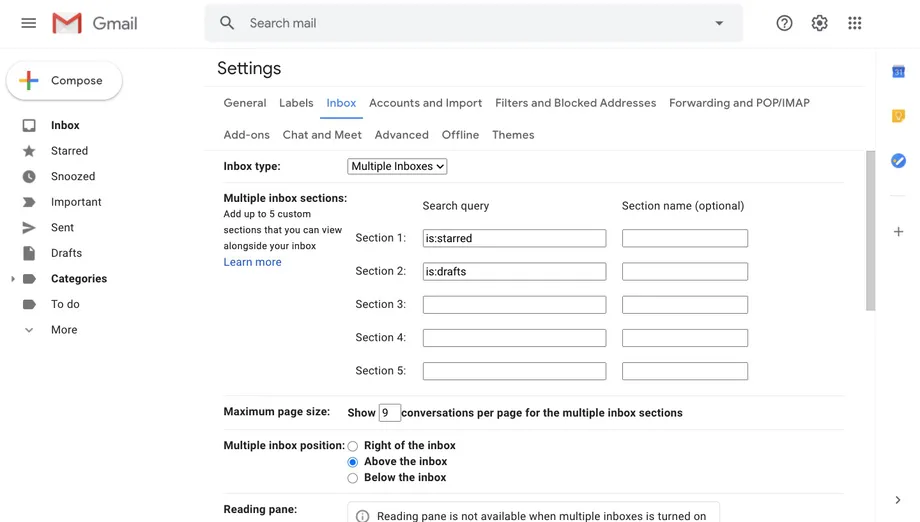920x522 pixels.
Task: Open Snoozed folder label
Action: [73, 177]
